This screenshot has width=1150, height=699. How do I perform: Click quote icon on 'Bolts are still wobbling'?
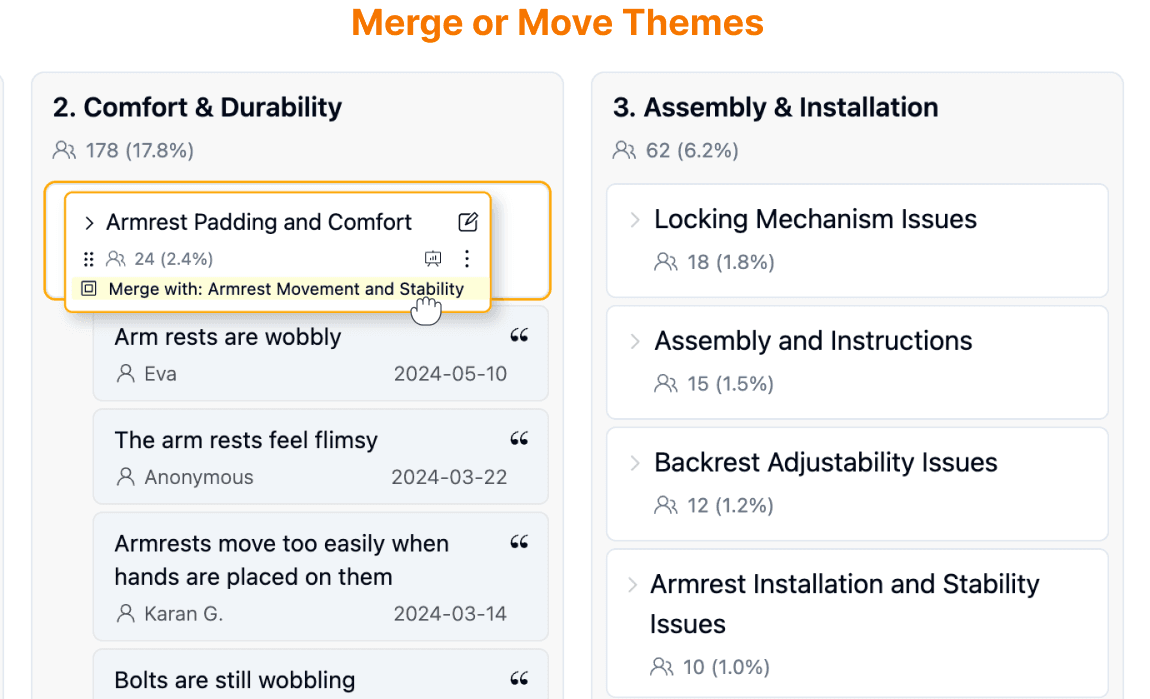tap(519, 679)
